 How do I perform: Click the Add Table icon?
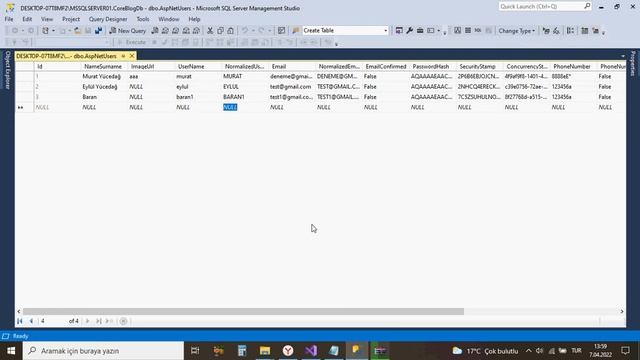585,31
